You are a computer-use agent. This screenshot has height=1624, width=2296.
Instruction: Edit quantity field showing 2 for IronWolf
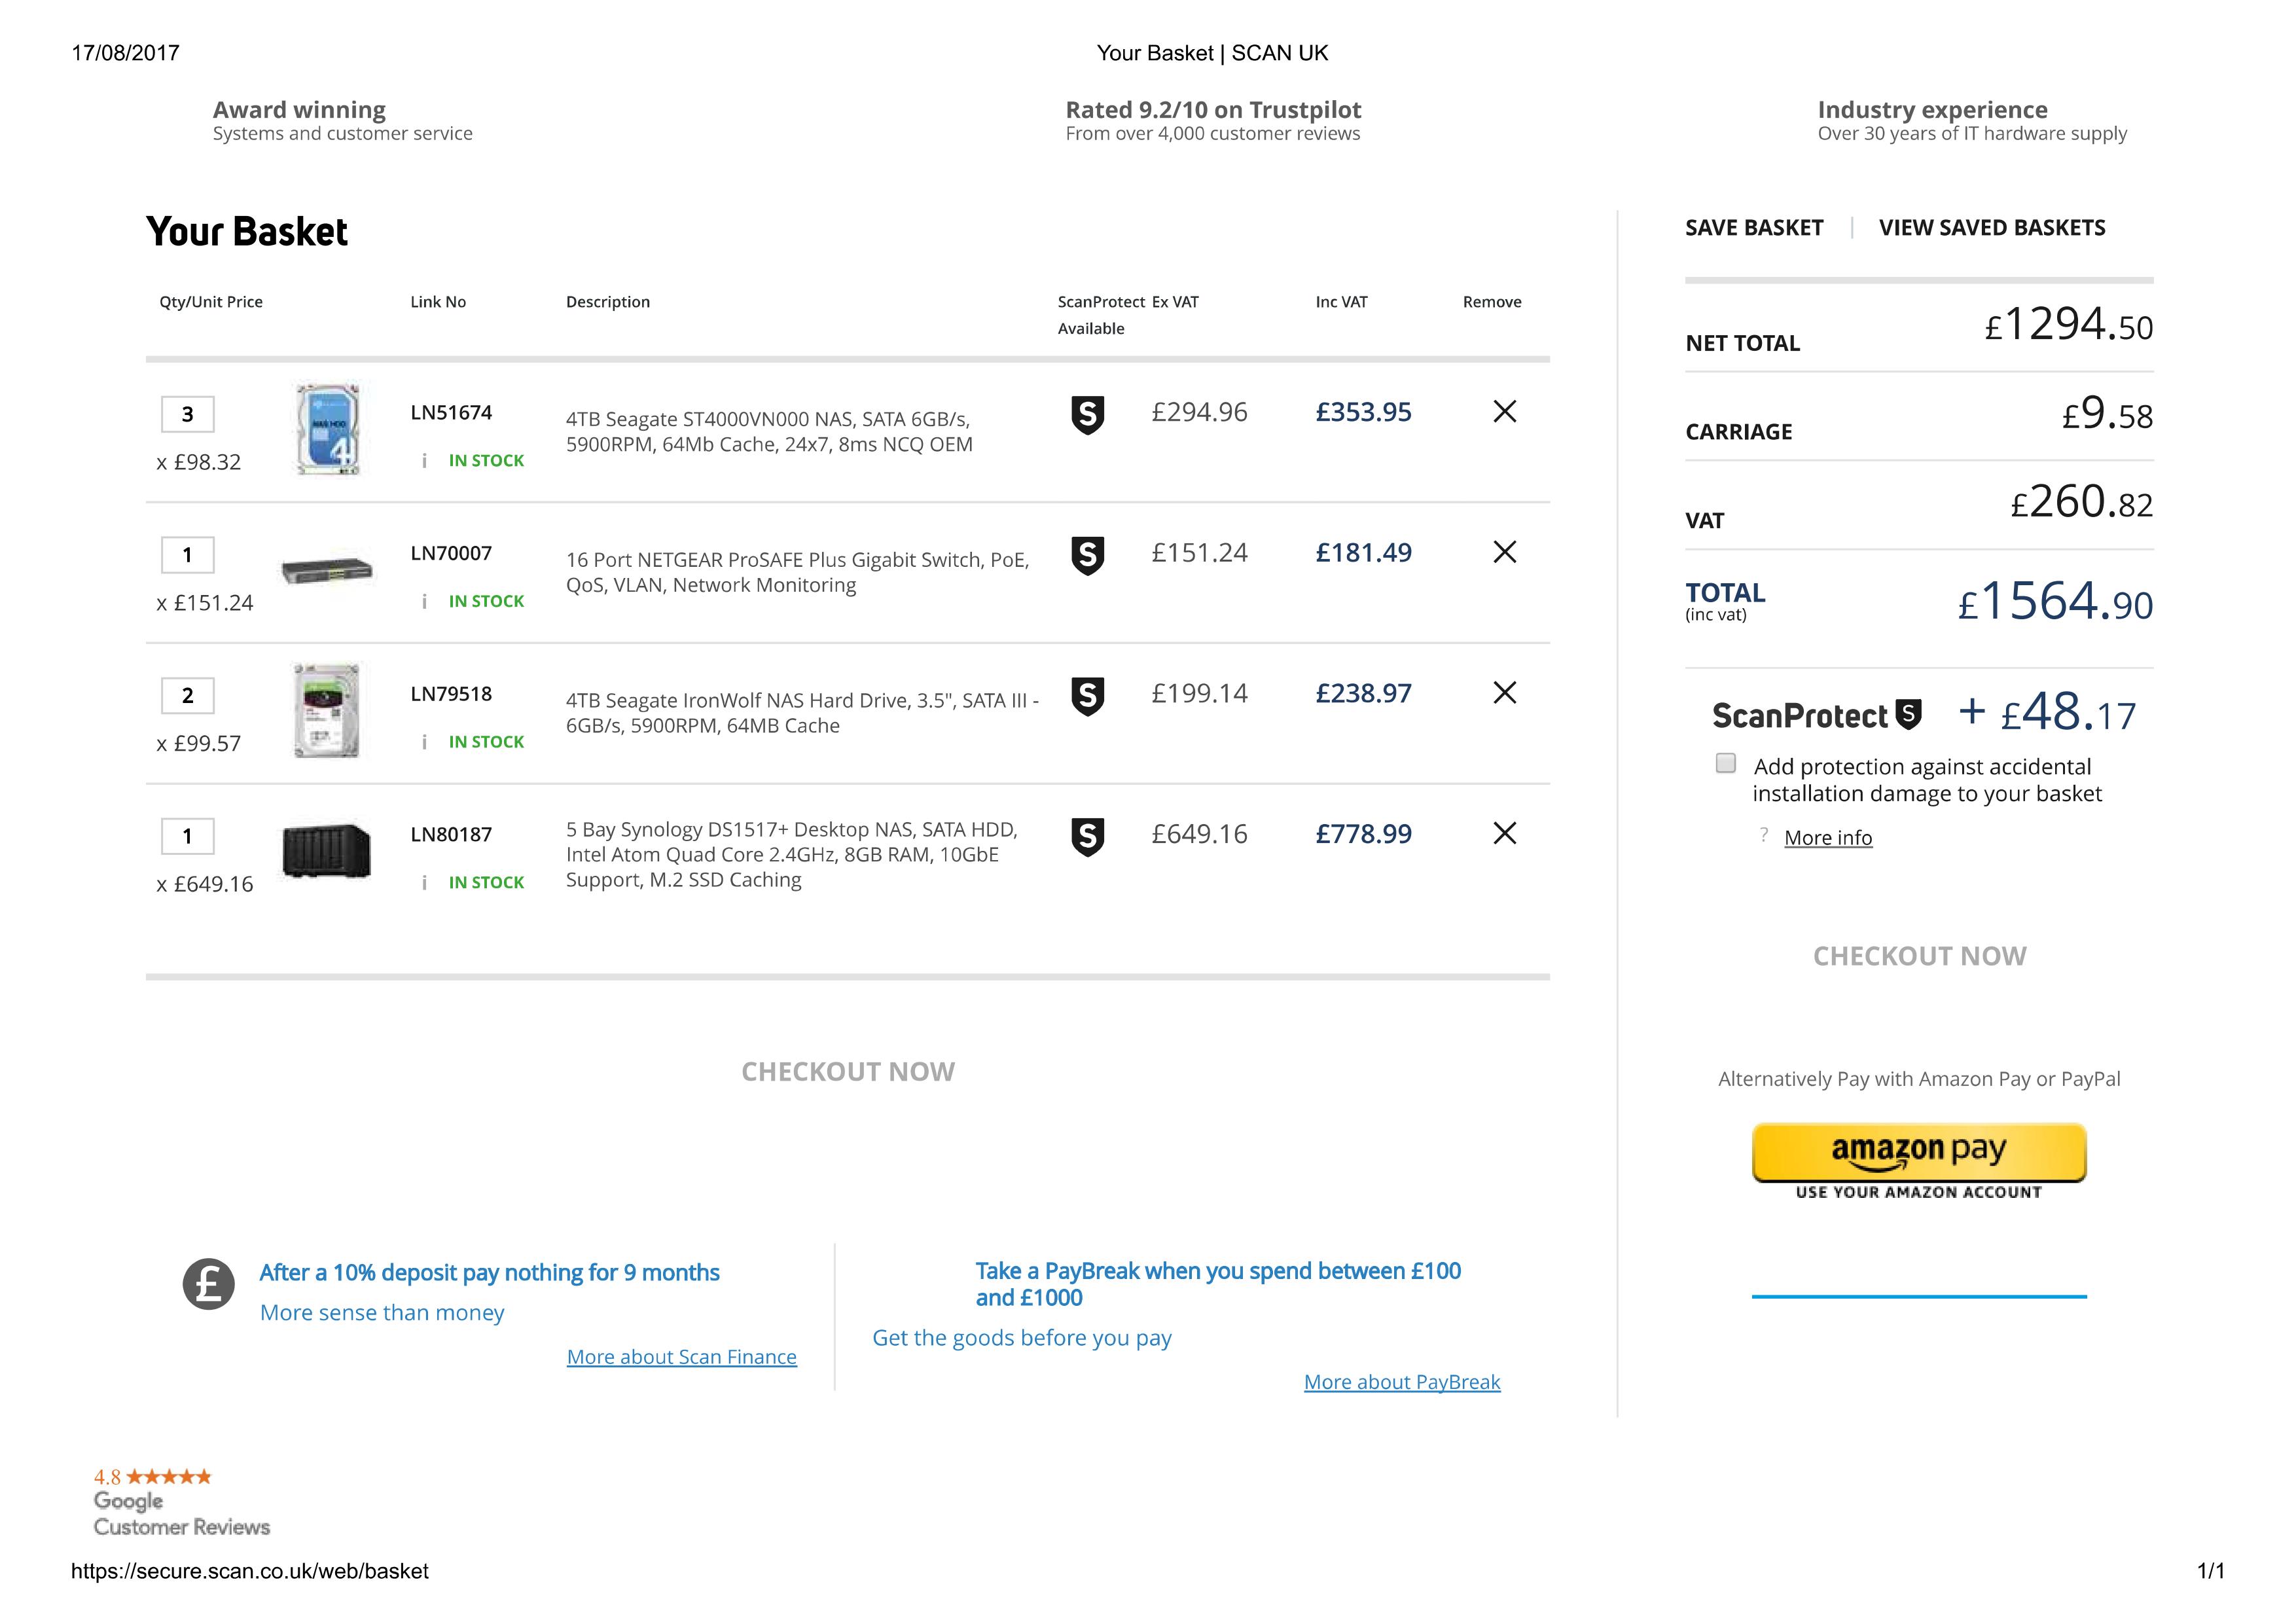[x=187, y=695]
